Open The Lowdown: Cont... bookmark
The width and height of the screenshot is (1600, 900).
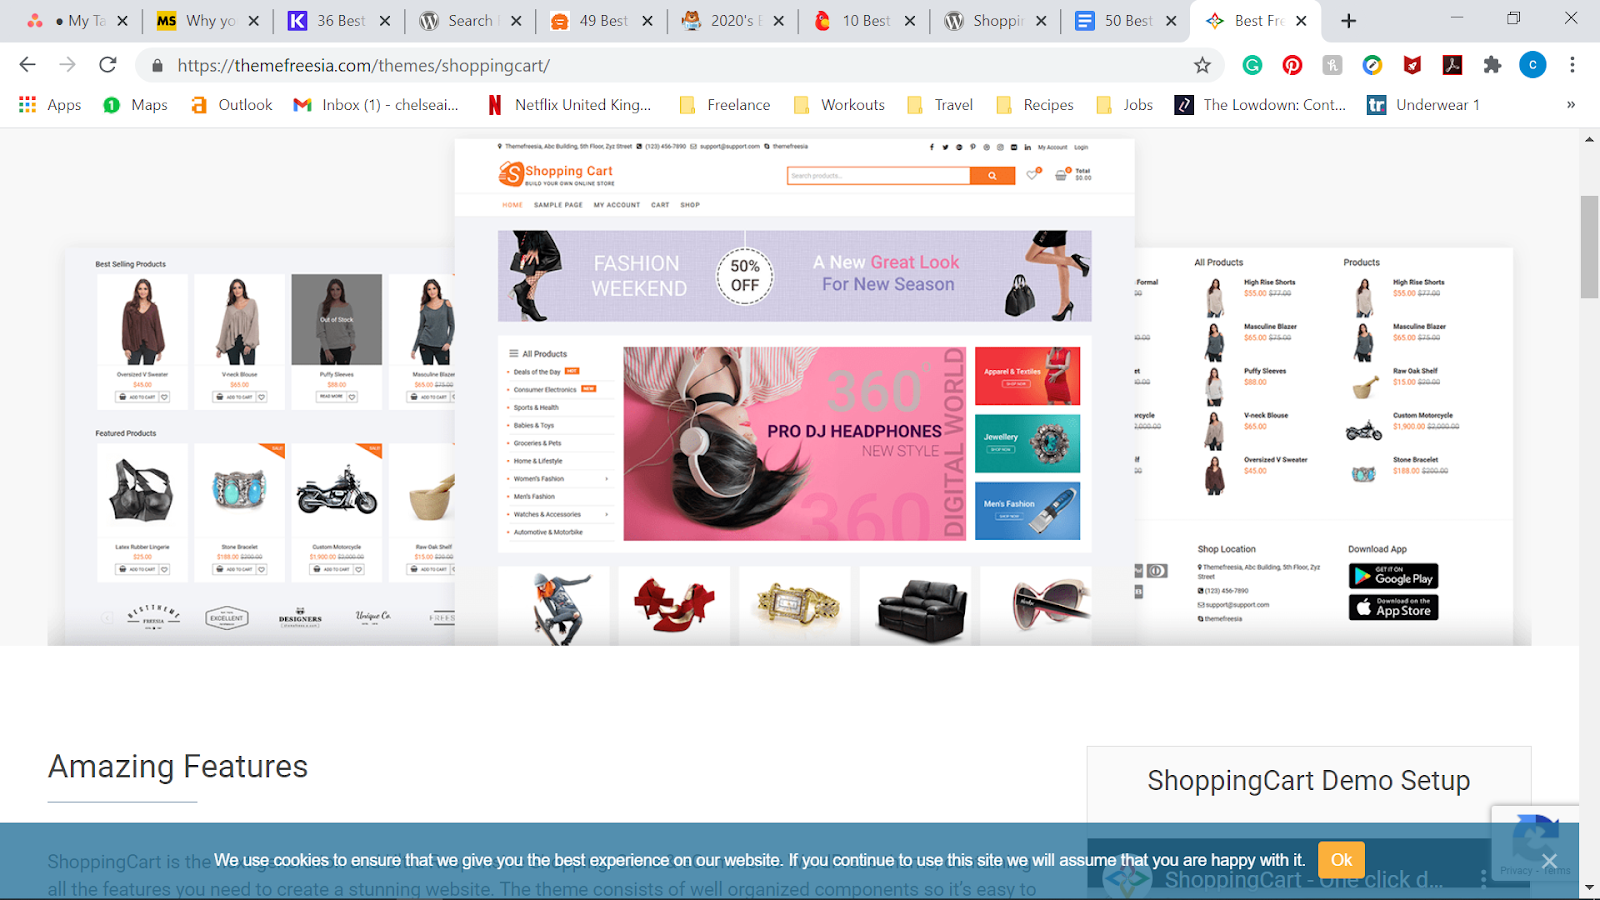(x=1260, y=105)
